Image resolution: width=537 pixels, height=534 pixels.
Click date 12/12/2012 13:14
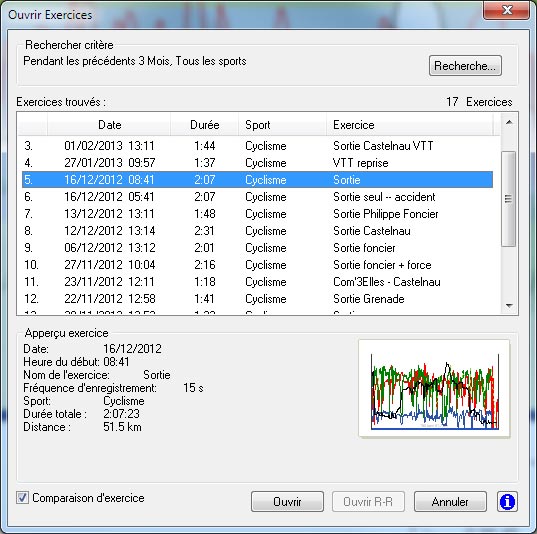[x=110, y=231]
